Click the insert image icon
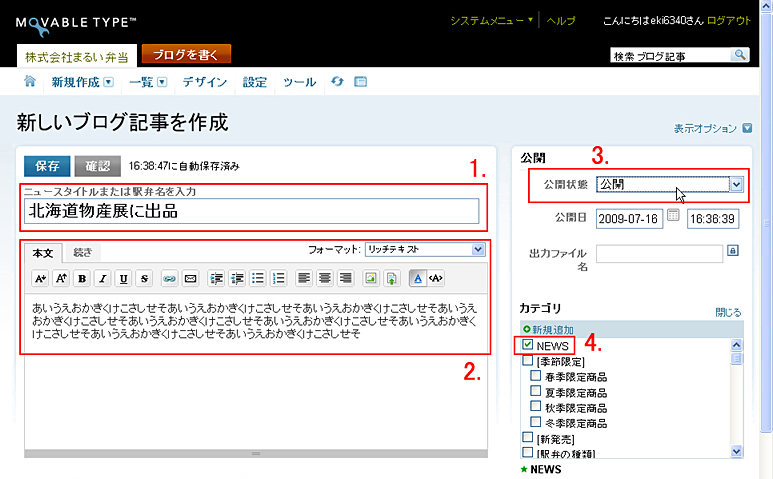The height and width of the screenshot is (479, 773). click(371, 278)
